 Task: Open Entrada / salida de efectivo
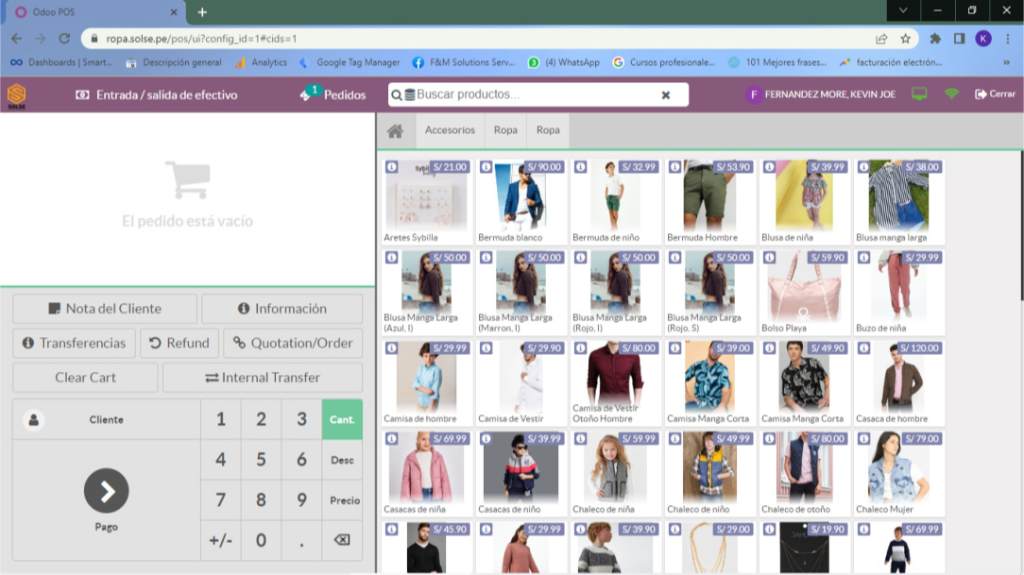pos(156,95)
